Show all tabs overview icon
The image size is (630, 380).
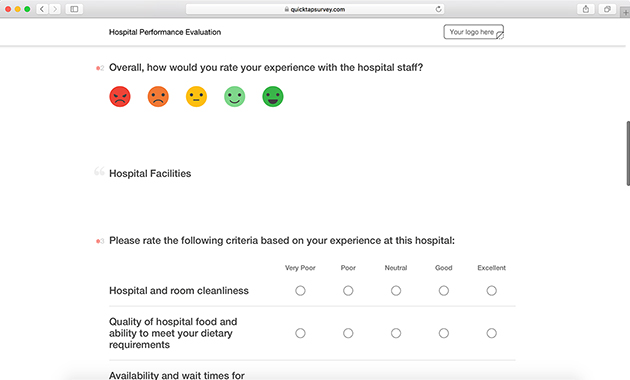(x=607, y=9)
